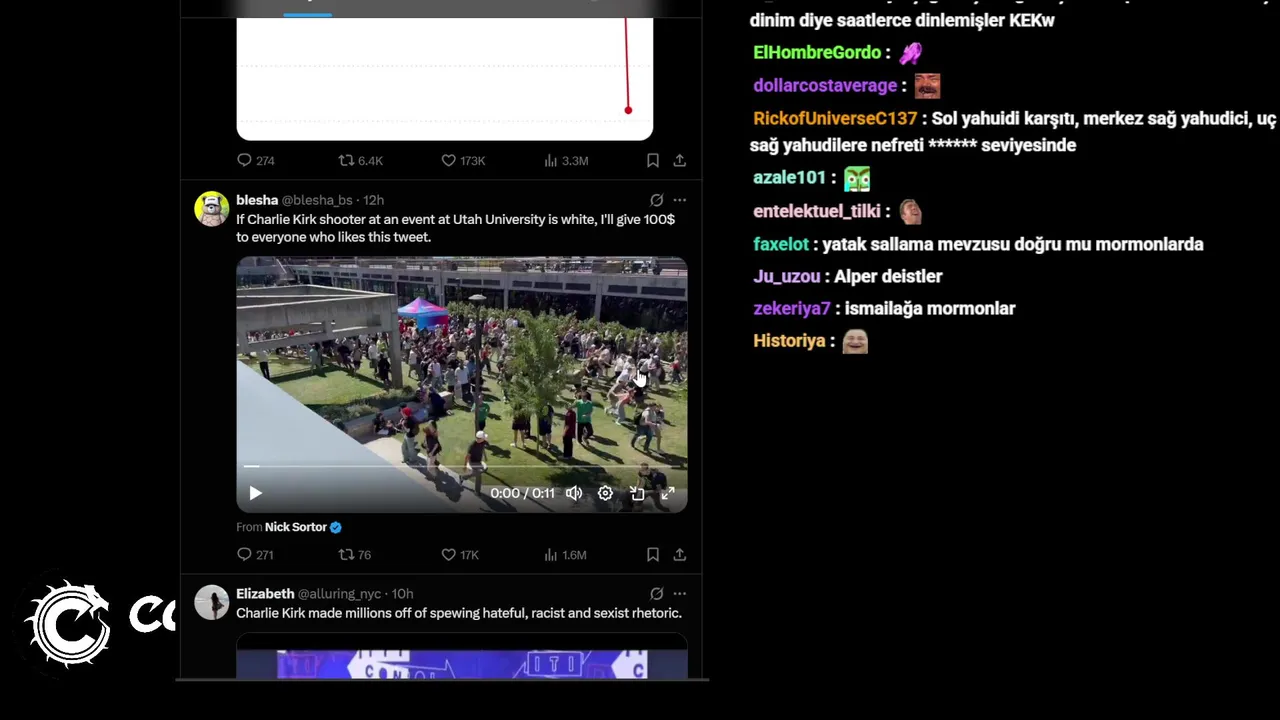Open Nick Sortor's profile link
This screenshot has height=720, width=1280.
(296, 527)
